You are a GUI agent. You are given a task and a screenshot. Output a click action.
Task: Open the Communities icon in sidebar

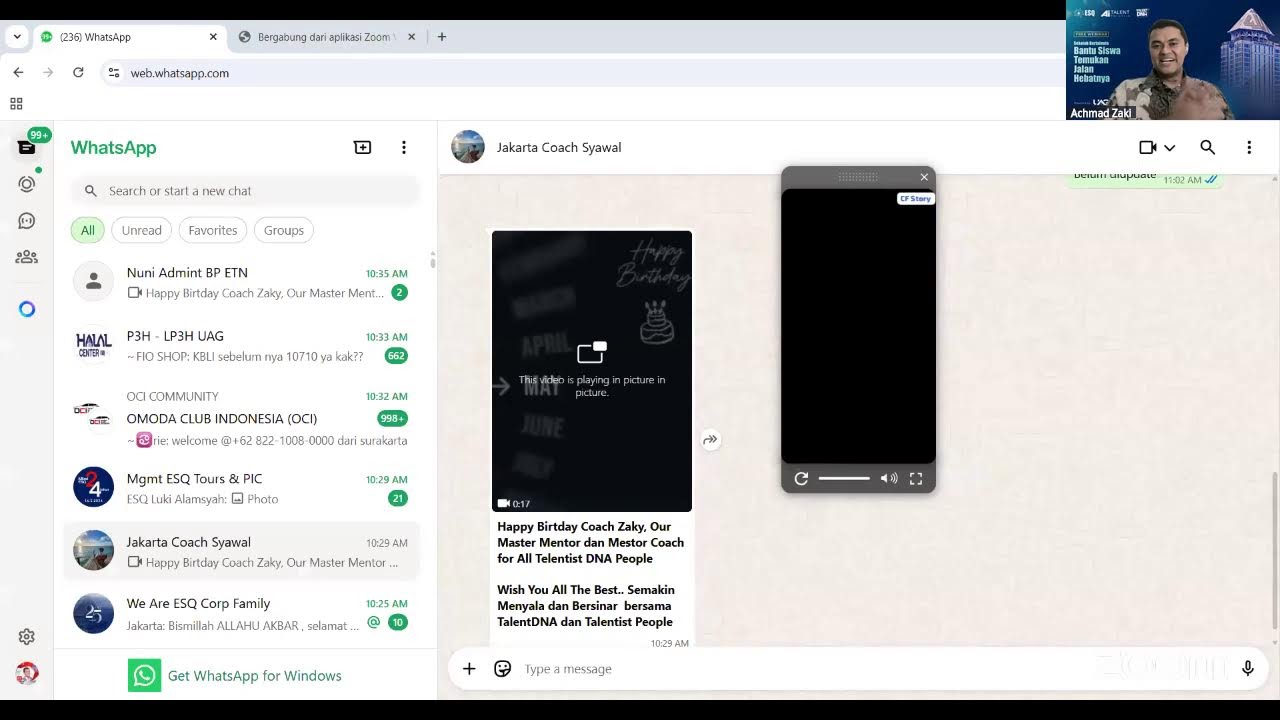27,257
